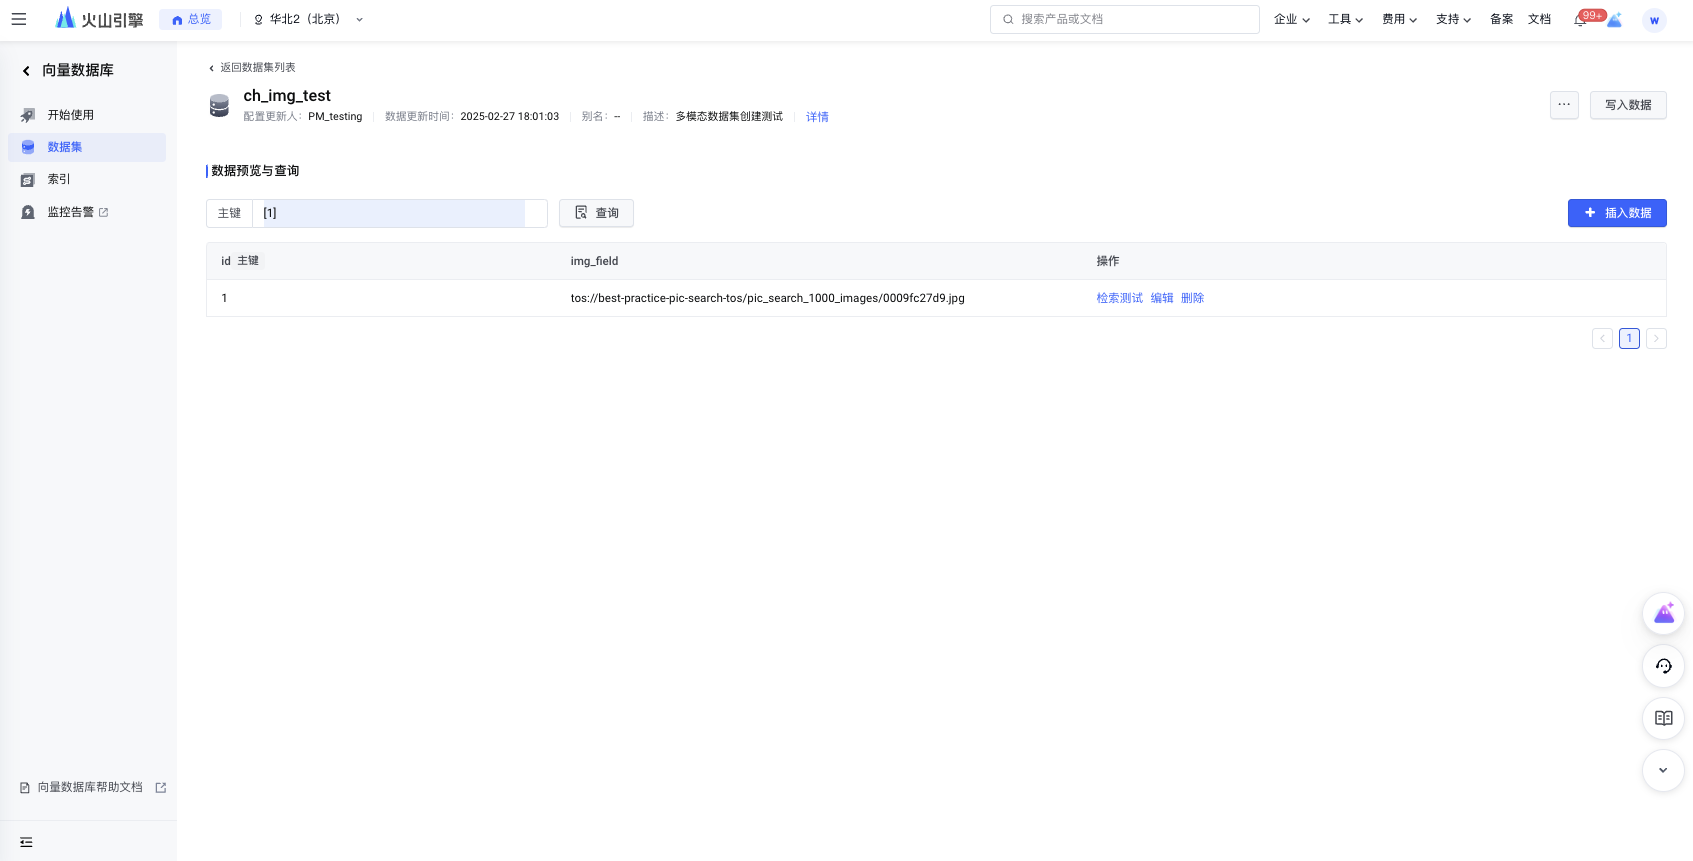Expand the 企业 dropdown menu
This screenshot has height=861, width=1693.
[x=1292, y=19]
